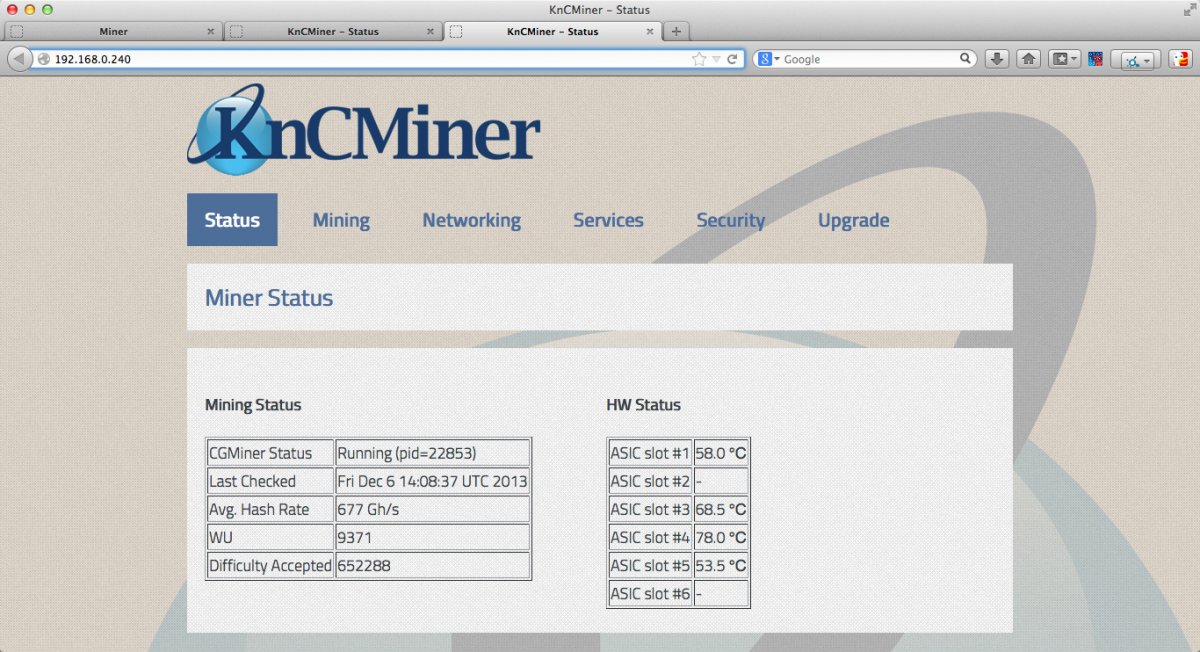Click the browser back arrow button
The image size is (1200, 652).
pos(20,59)
